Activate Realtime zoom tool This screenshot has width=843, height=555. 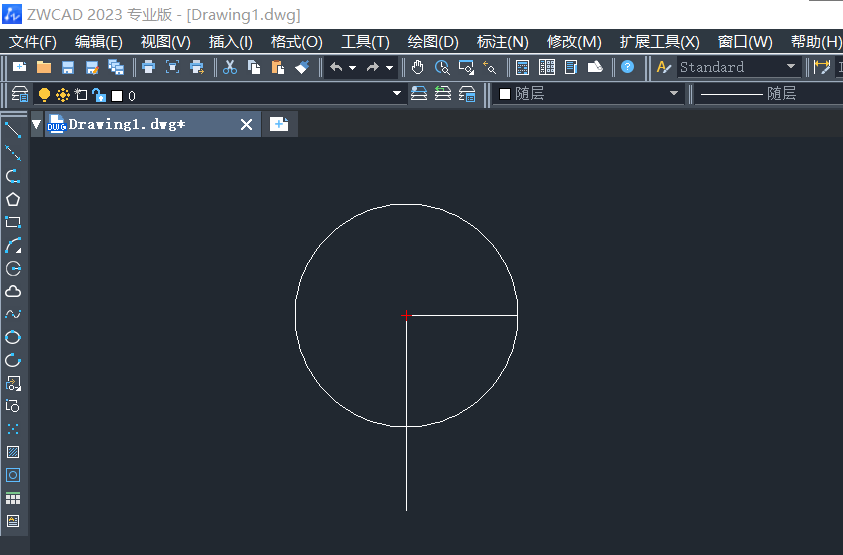442,67
